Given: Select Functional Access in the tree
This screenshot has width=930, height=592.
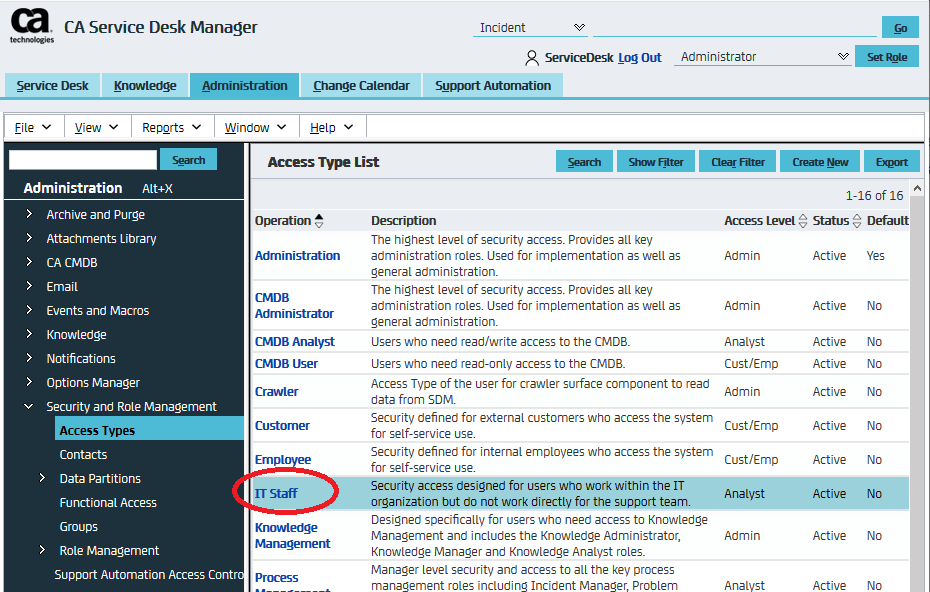Looking at the screenshot, I should (x=108, y=503).
